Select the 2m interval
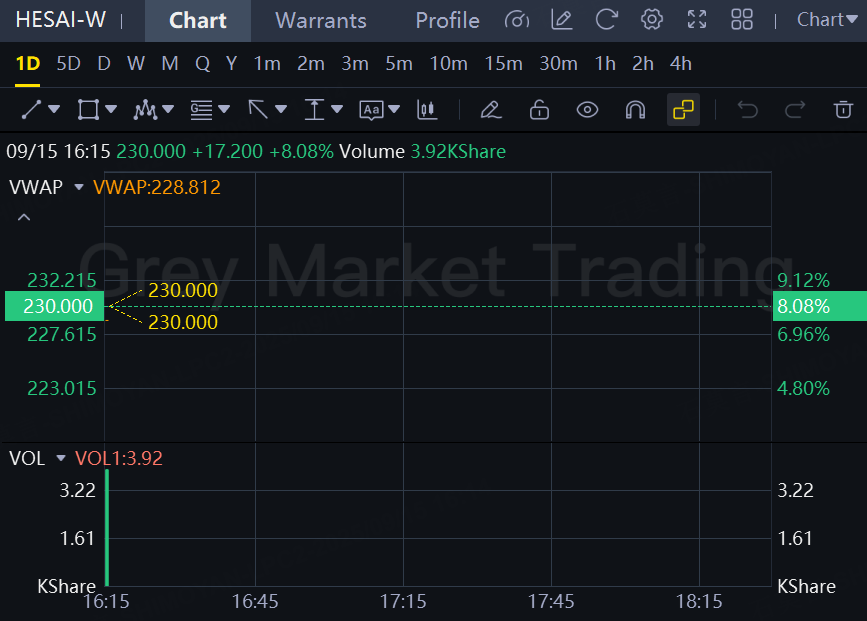 (x=311, y=64)
